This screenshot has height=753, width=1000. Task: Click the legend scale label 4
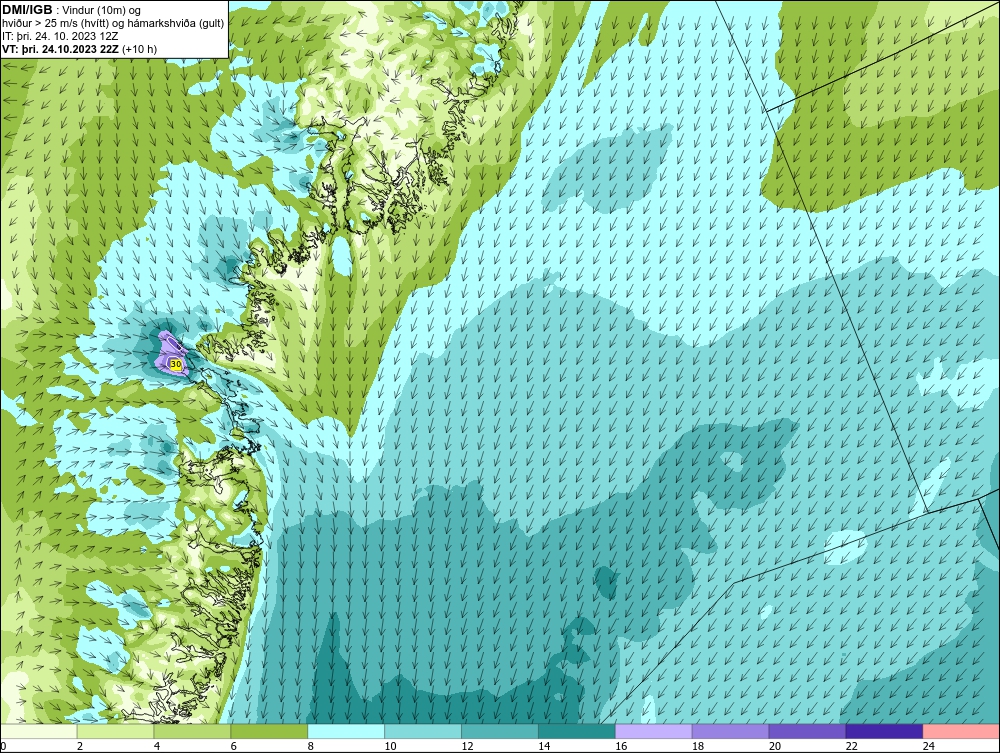click(157, 746)
